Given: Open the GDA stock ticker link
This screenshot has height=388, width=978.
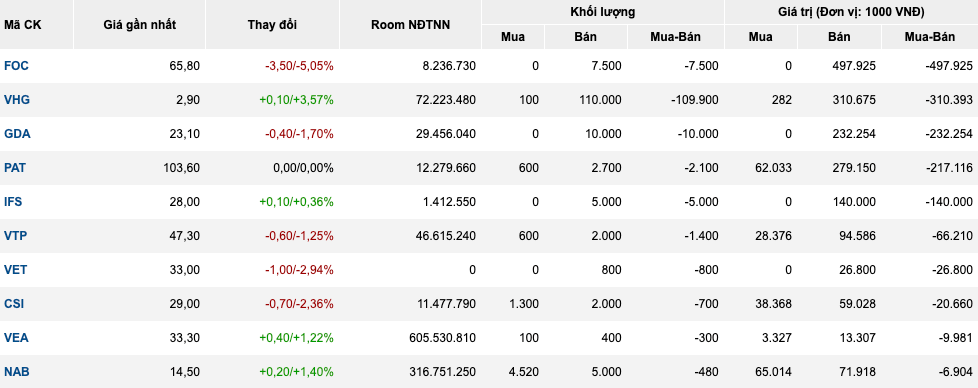Looking at the screenshot, I should [x=17, y=134].
